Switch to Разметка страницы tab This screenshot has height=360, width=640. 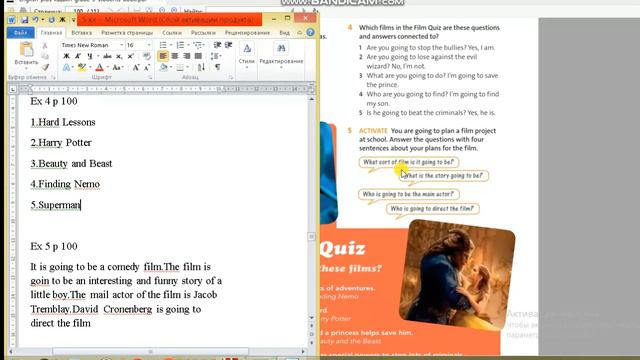(127, 32)
